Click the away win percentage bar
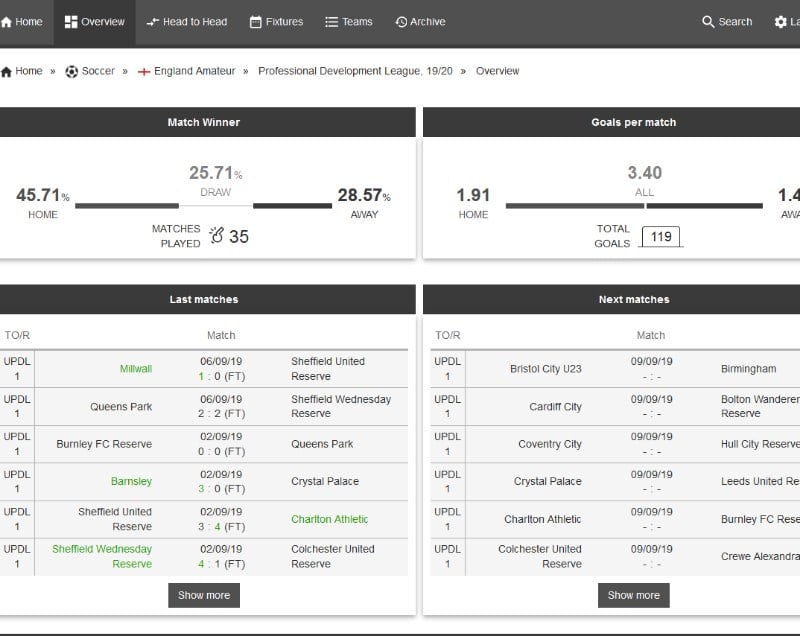The image size is (800, 636). pos(292,206)
